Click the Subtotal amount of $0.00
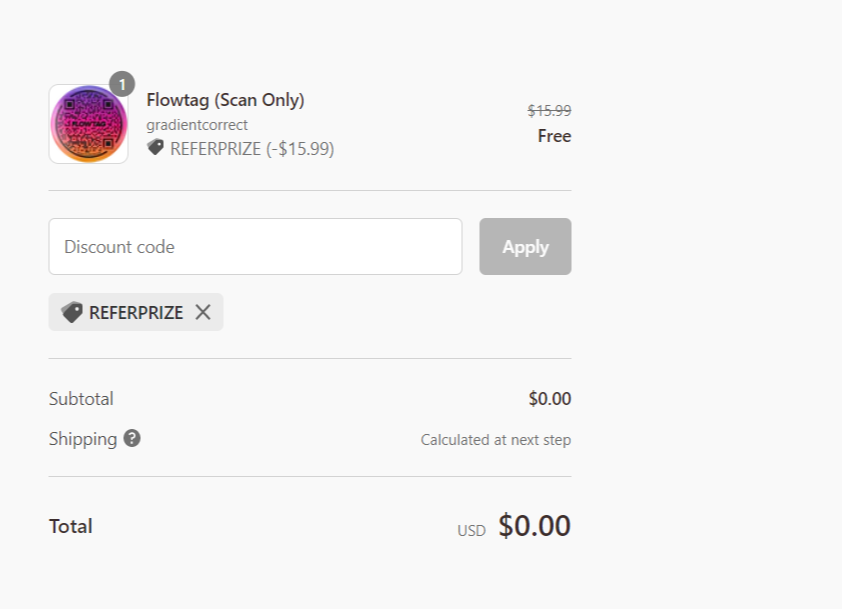 tap(551, 398)
